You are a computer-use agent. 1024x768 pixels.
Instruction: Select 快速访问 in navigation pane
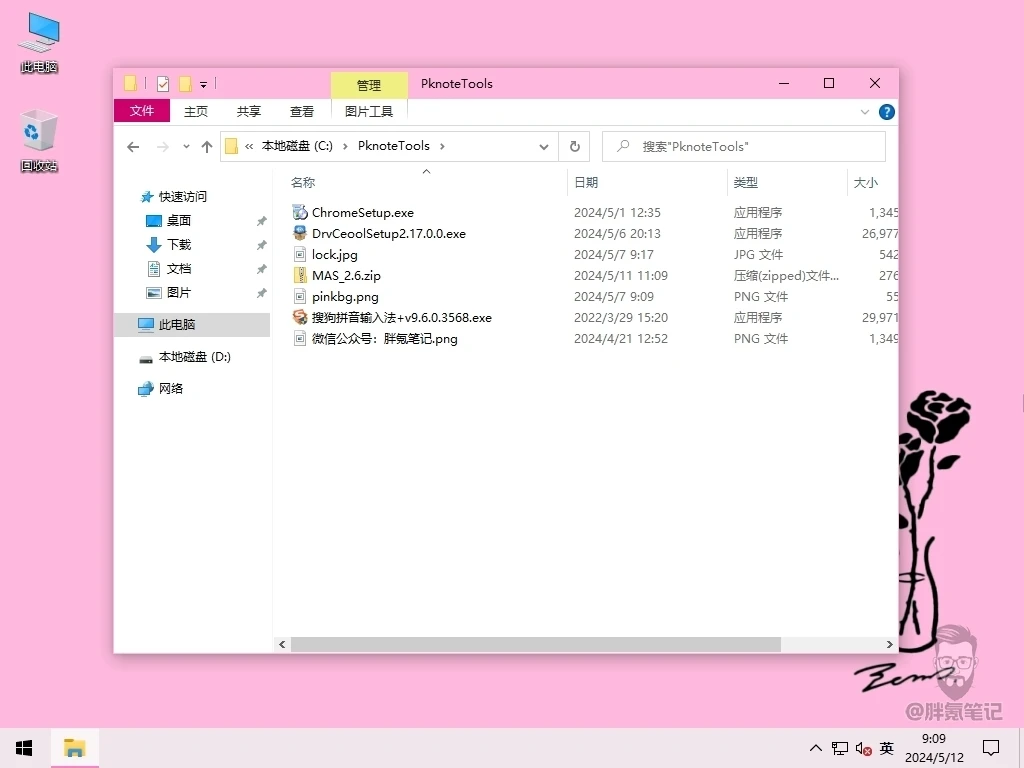(x=182, y=197)
